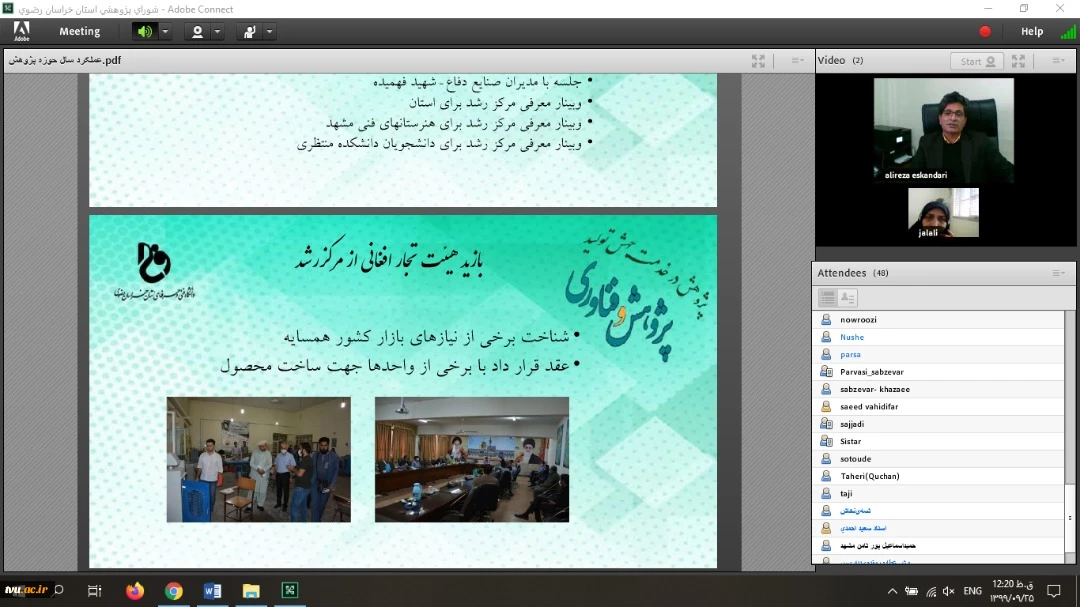
Task: Click the red recording indicator
Action: pos(985,32)
